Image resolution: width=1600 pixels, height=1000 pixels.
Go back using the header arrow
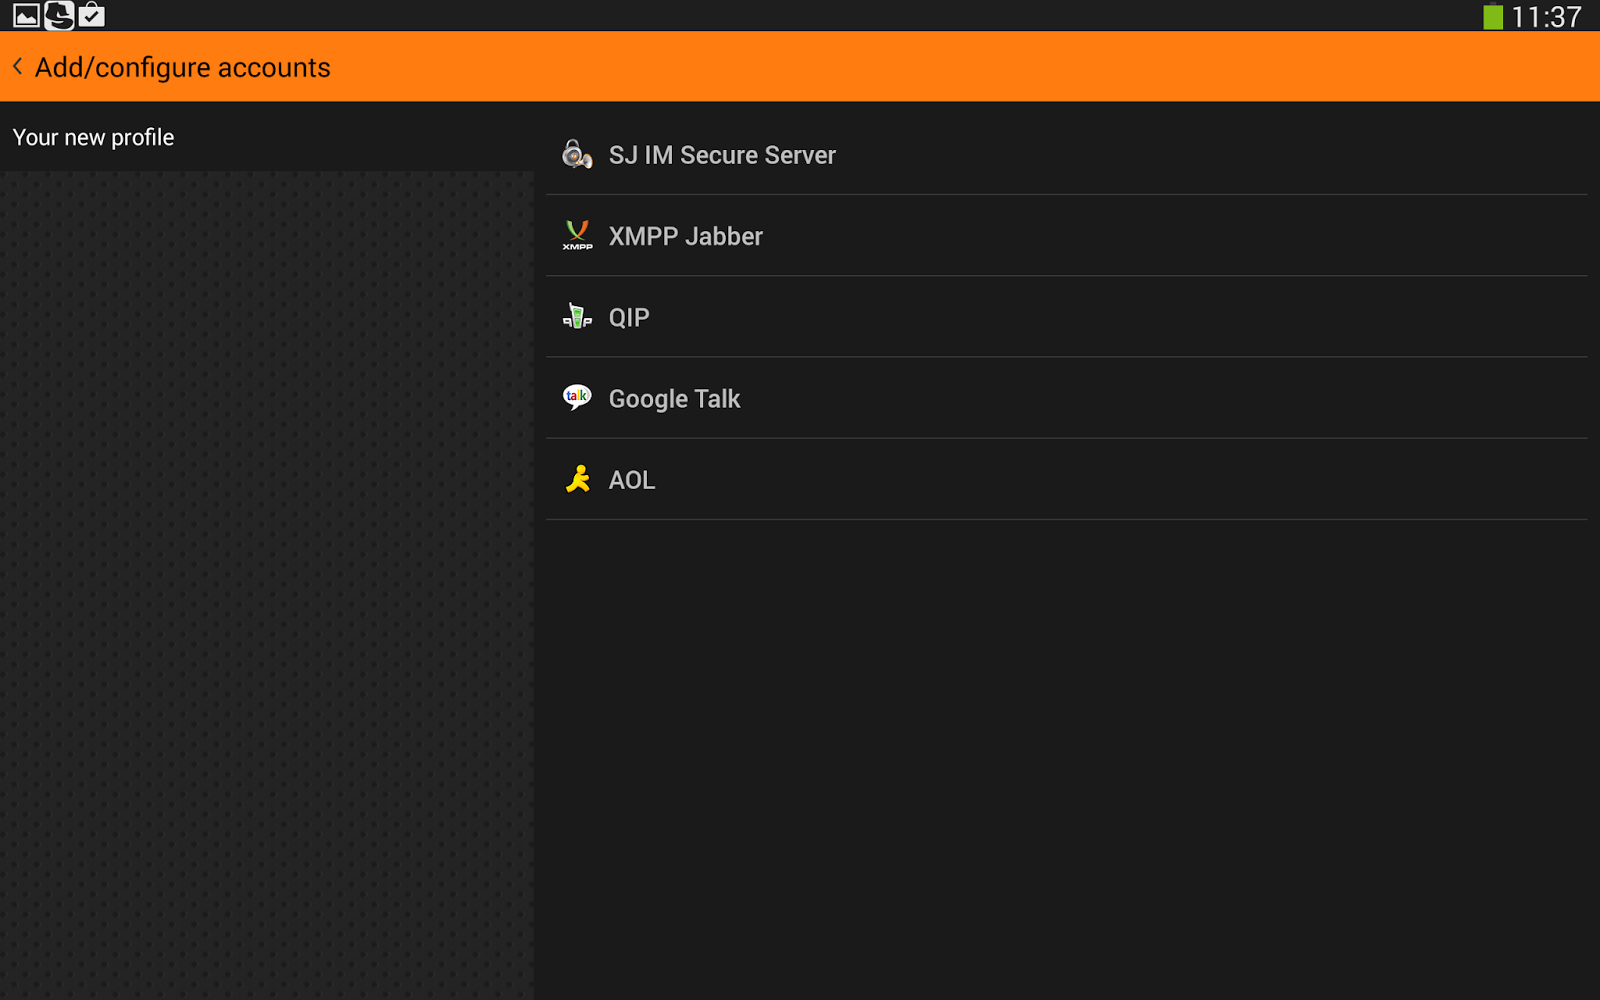[x=18, y=67]
